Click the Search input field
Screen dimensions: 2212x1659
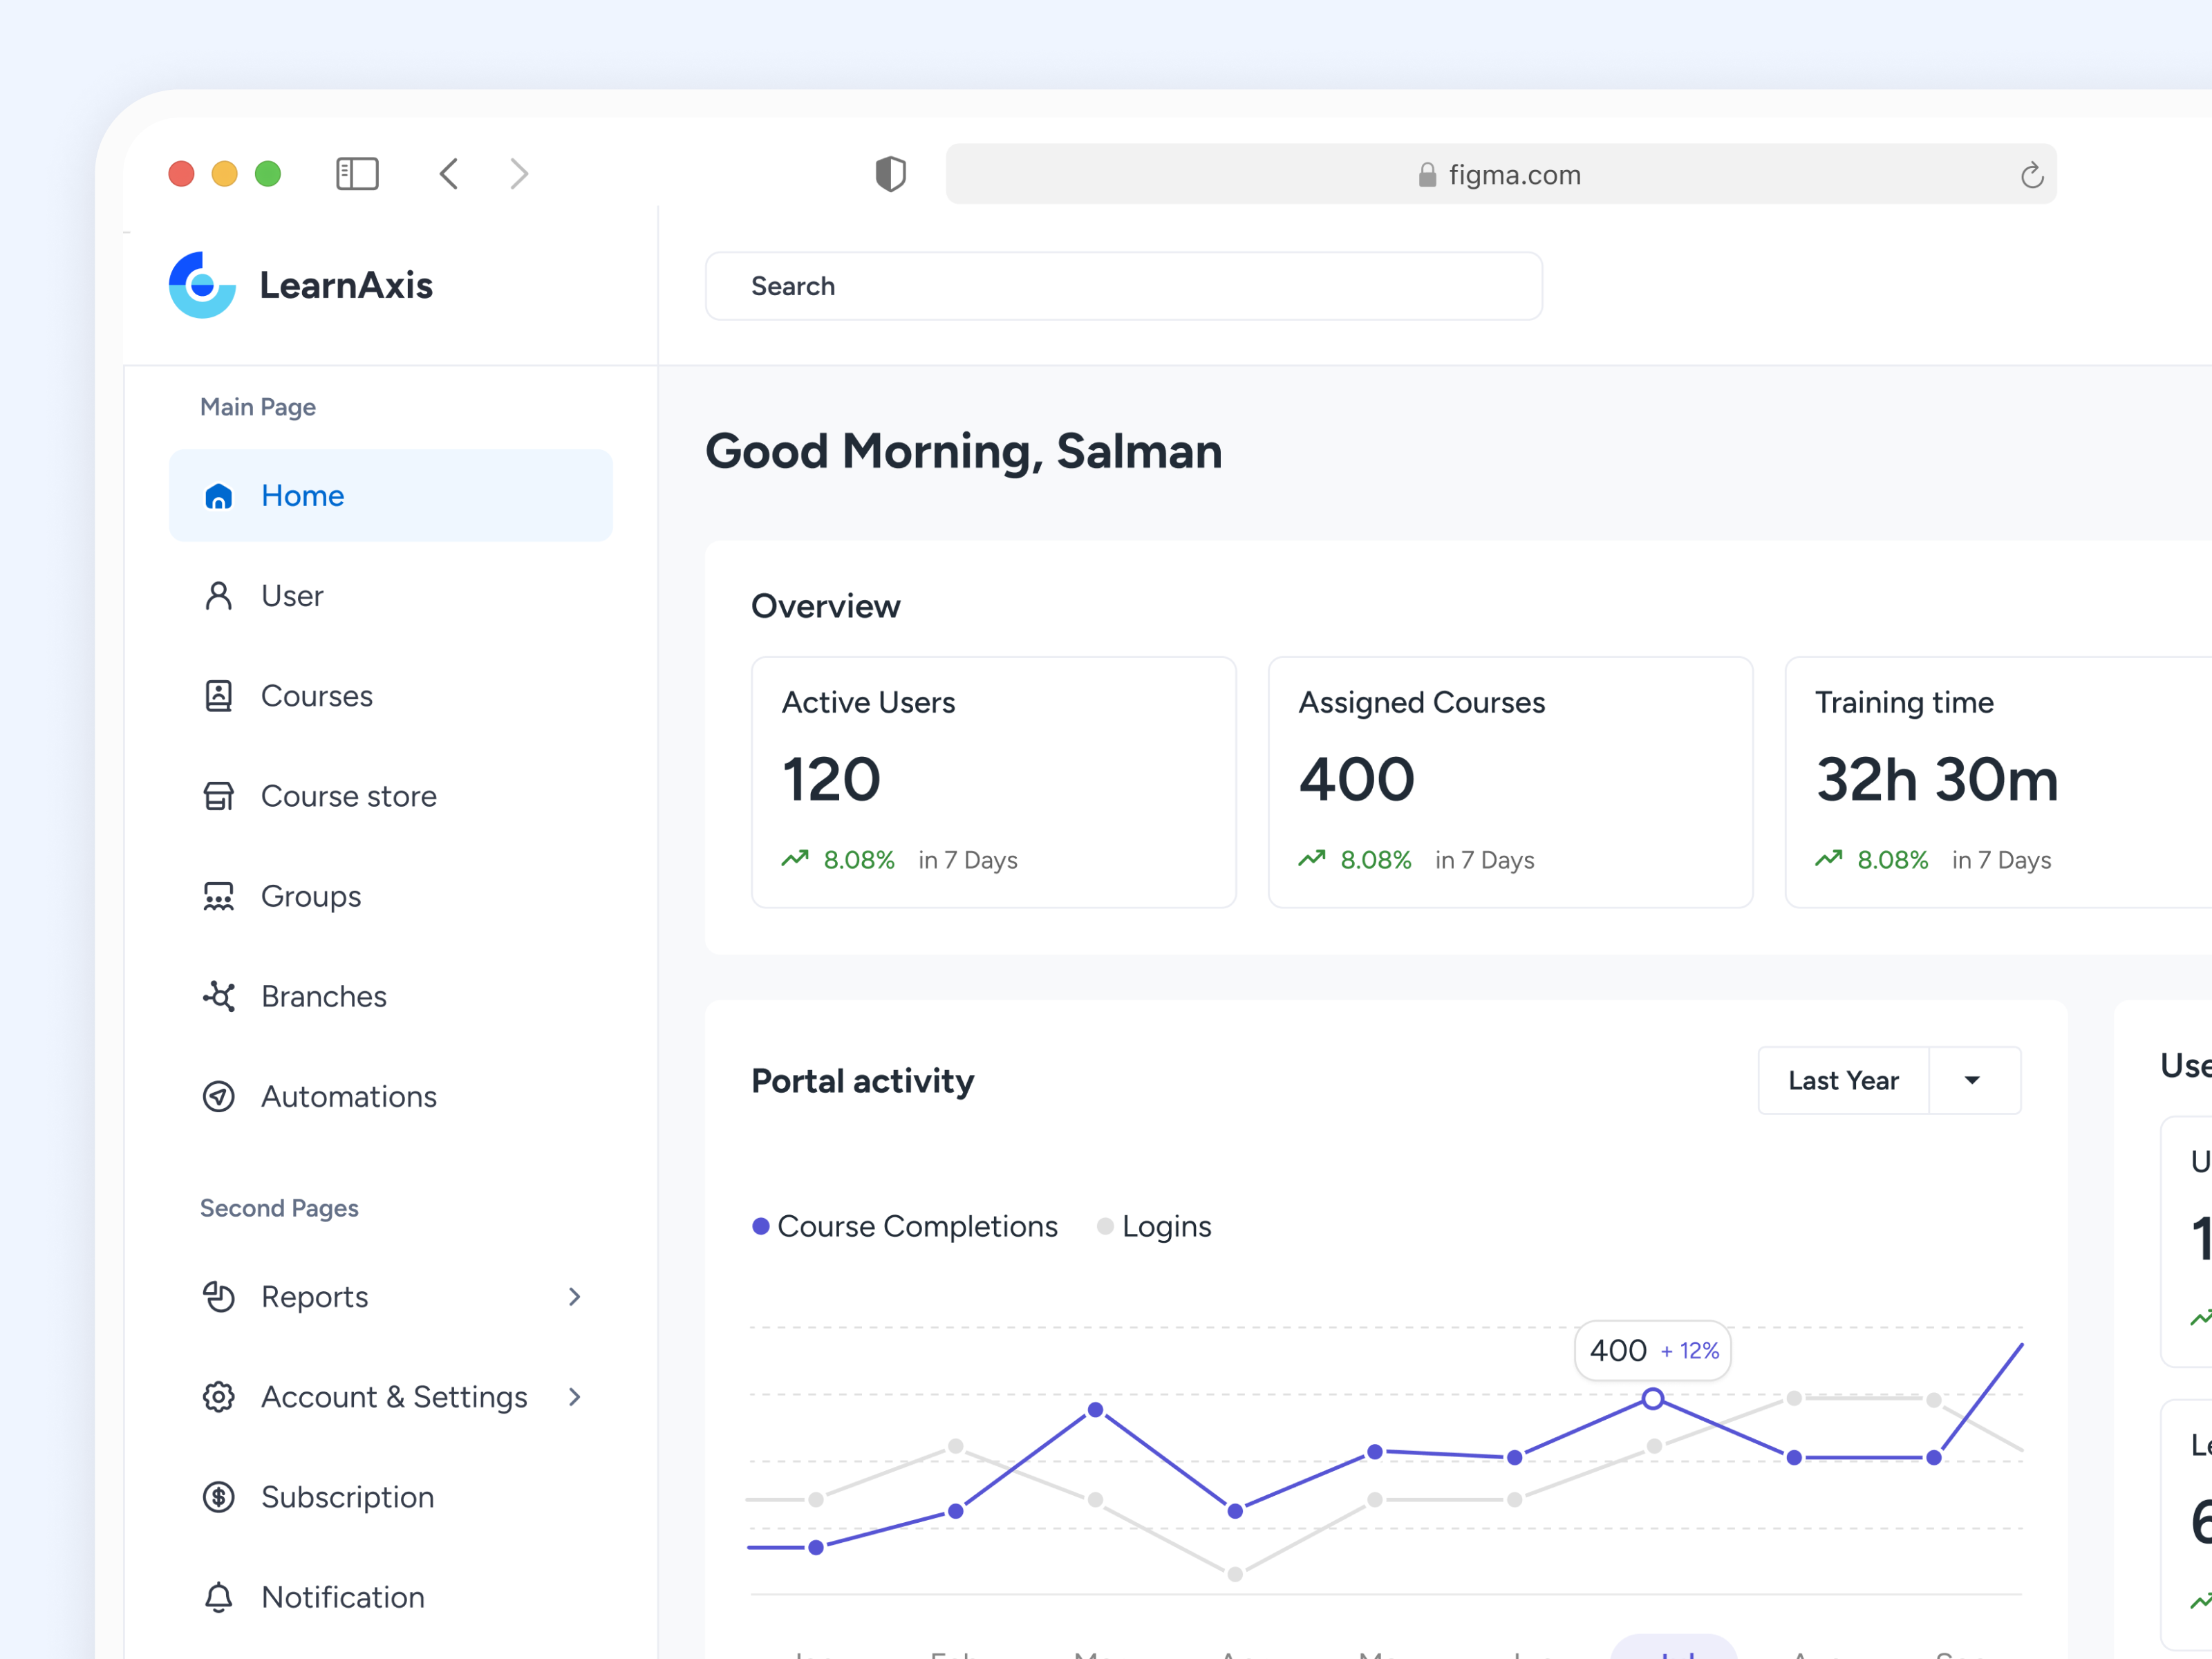[x=1122, y=286]
